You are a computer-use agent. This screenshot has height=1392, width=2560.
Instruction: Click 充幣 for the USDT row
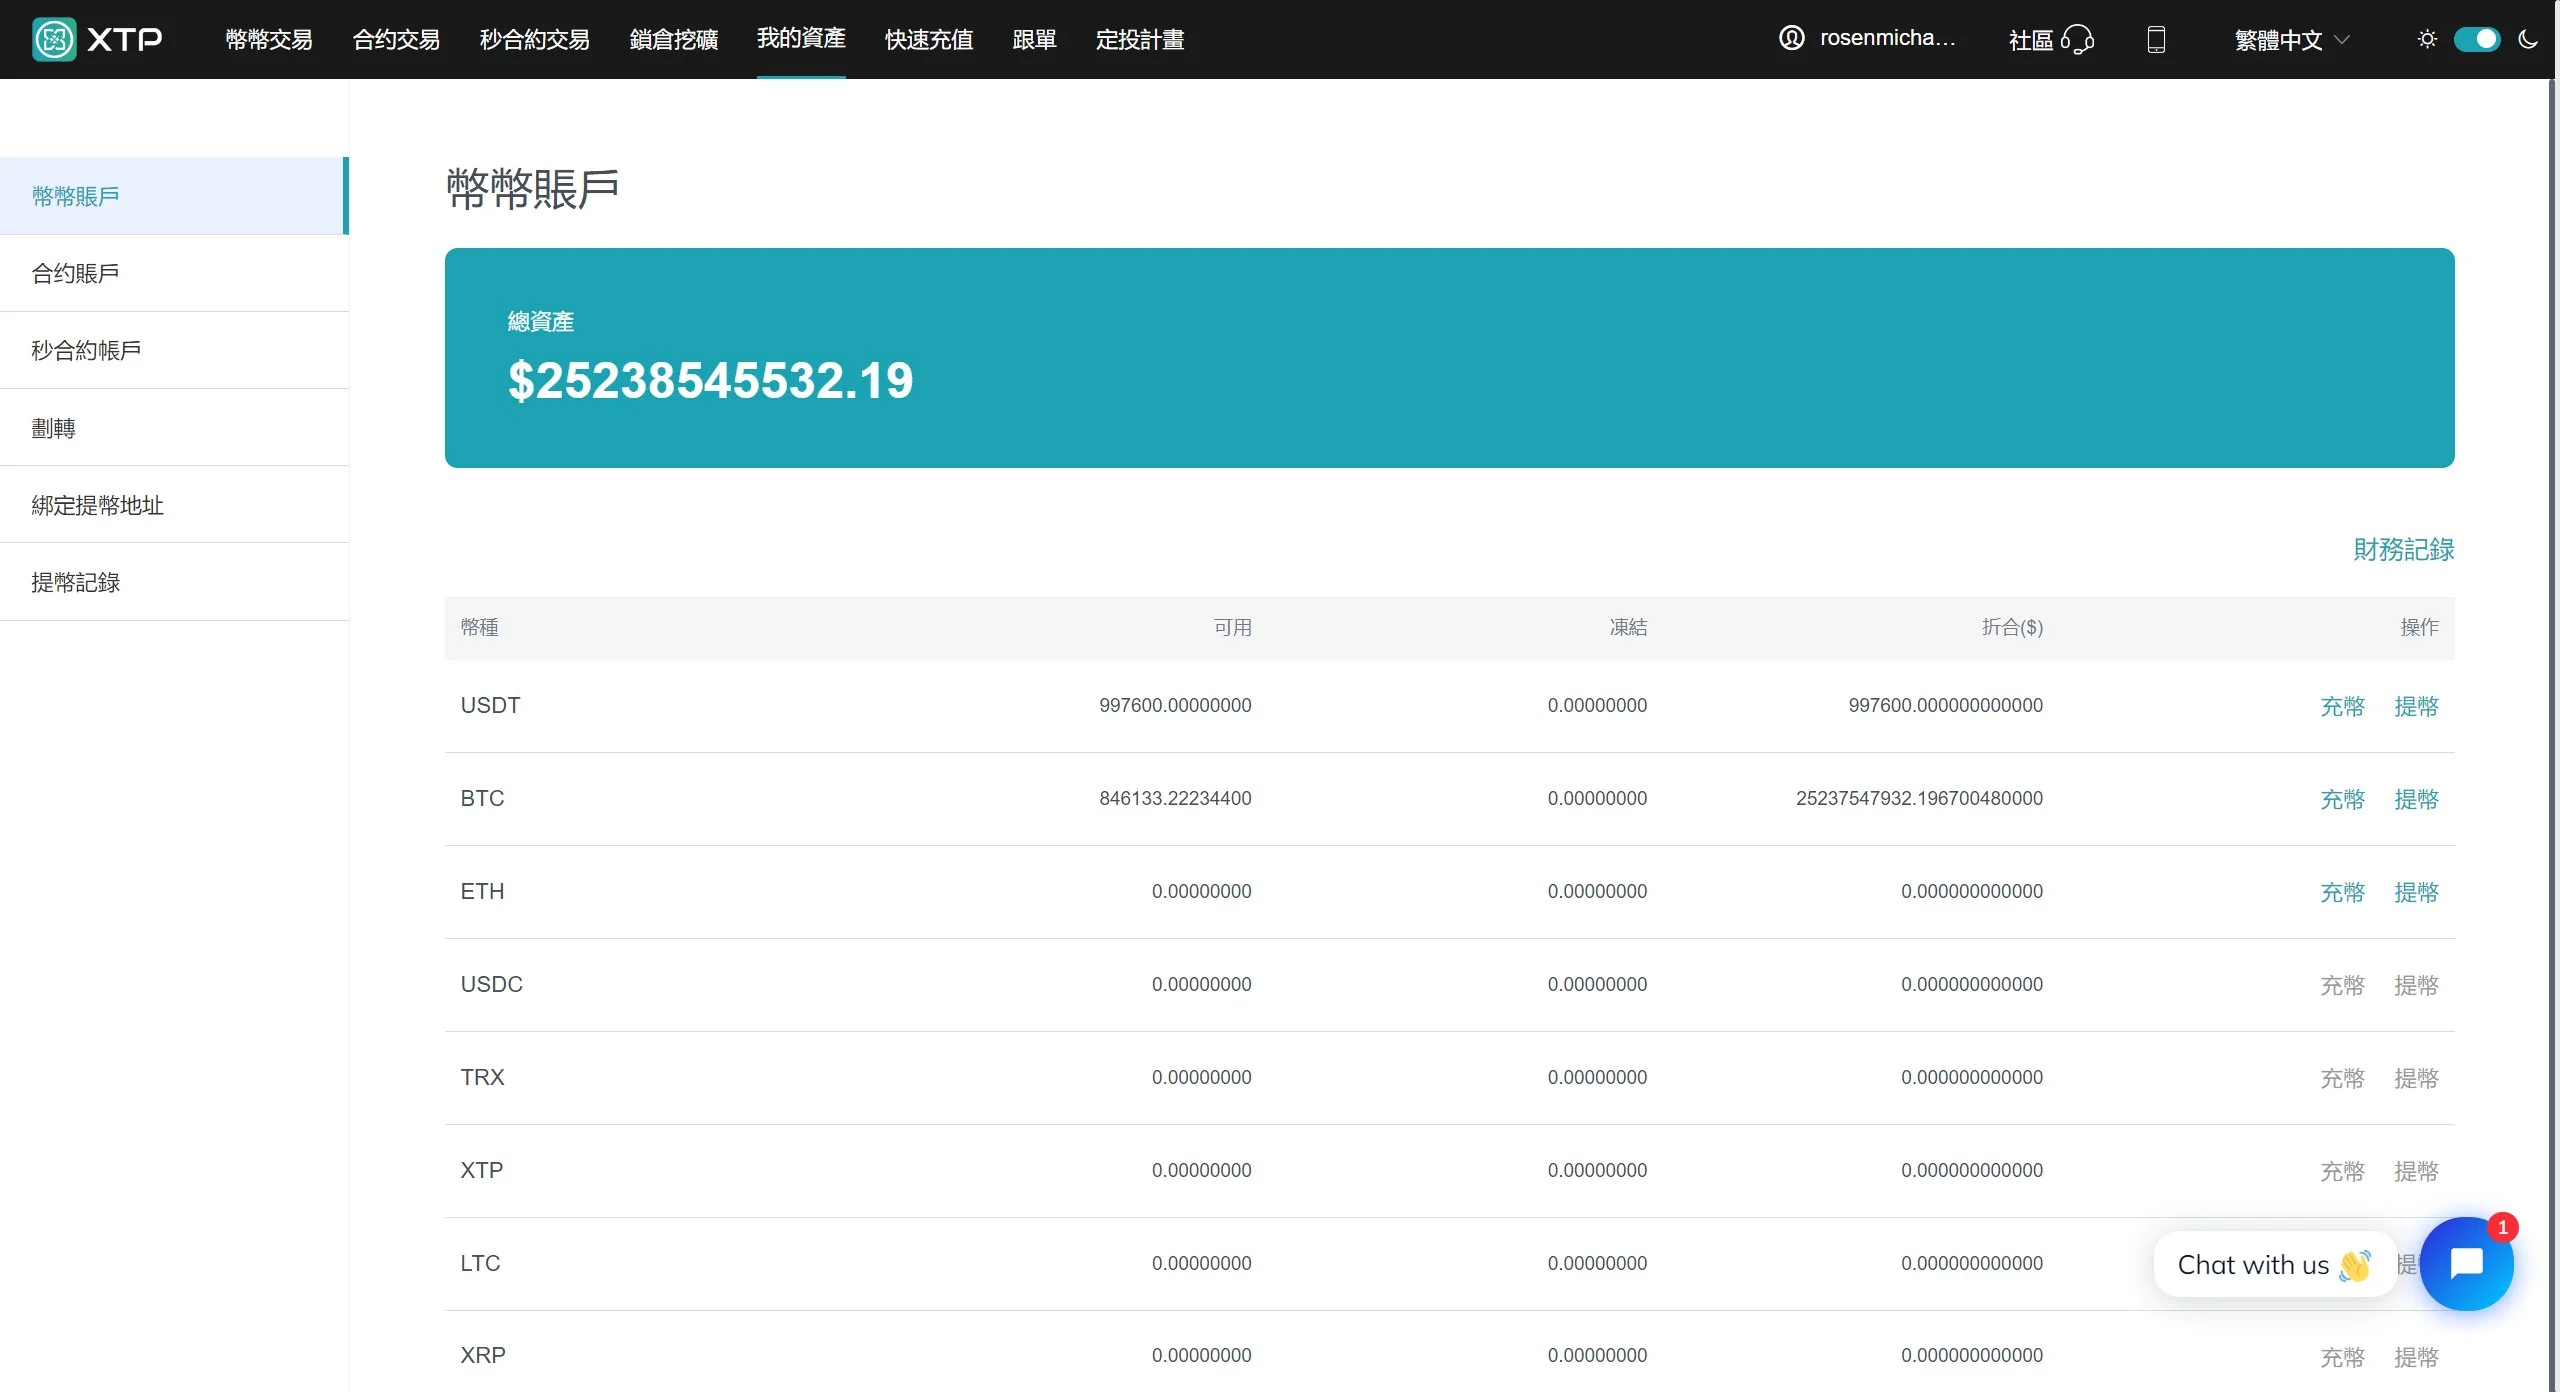(x=2342, y=706)
